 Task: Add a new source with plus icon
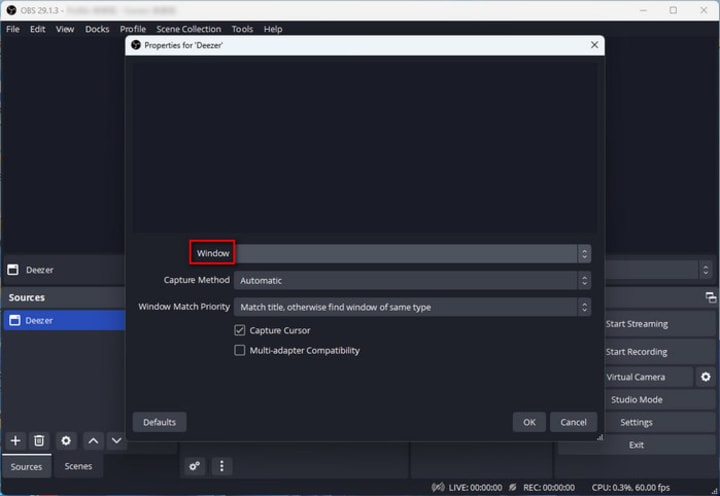[15, 441]
